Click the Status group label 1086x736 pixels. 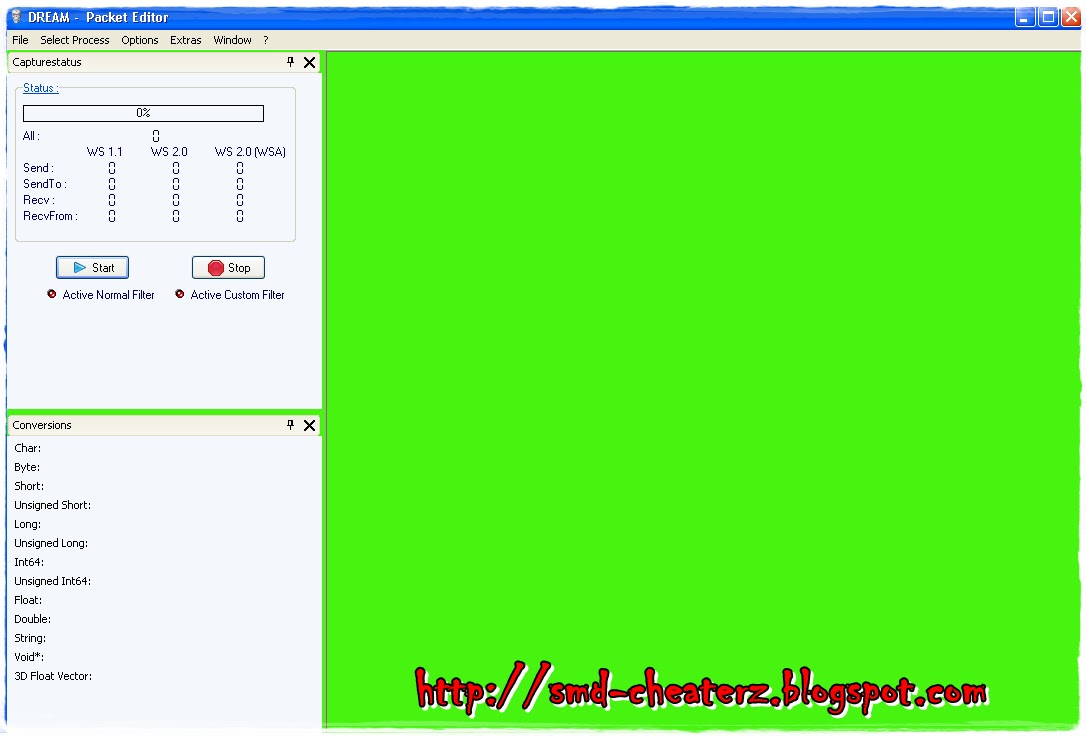pos(40,88)
